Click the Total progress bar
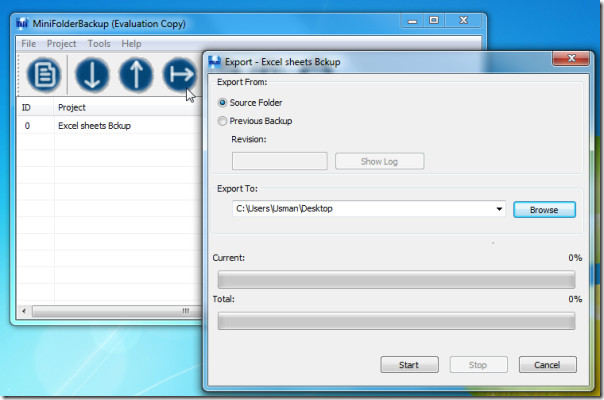The width and height of the screenshot is (604, 400). 396,321
